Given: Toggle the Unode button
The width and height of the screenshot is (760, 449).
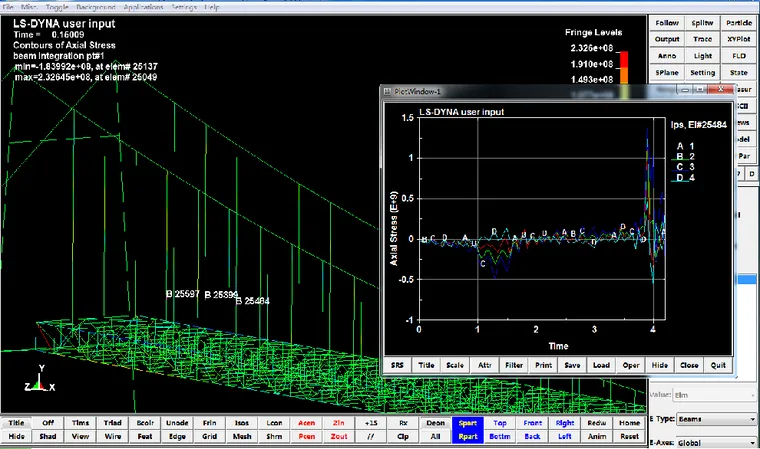Looking at the screenshot, I should coord(177,423).
